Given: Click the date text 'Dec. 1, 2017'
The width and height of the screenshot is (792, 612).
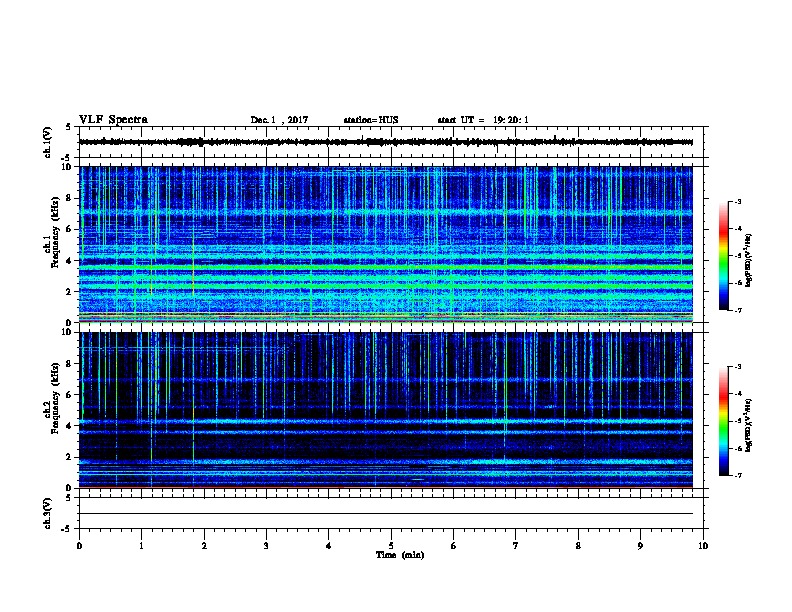Looking at the screenshot, I should click(x=279, y=120).
